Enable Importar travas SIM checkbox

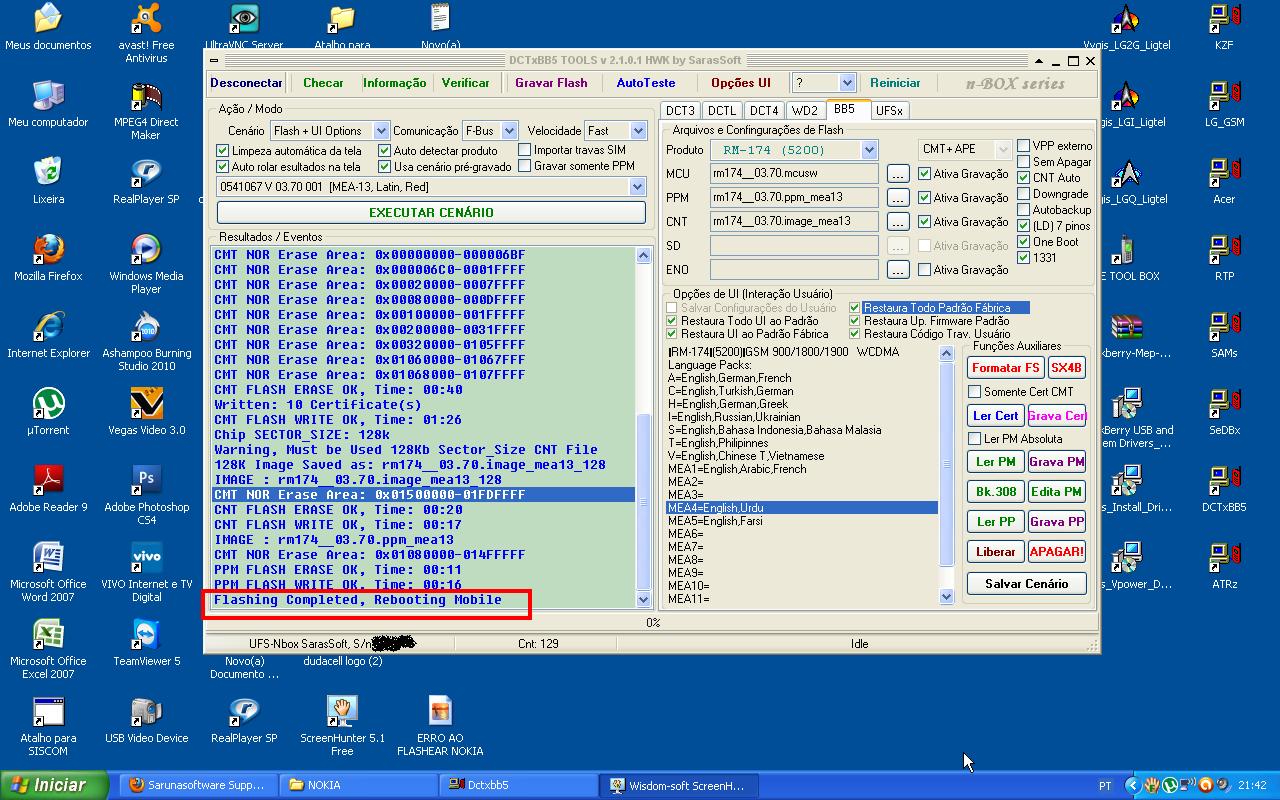pyautogui.click(x=525, y=150)
